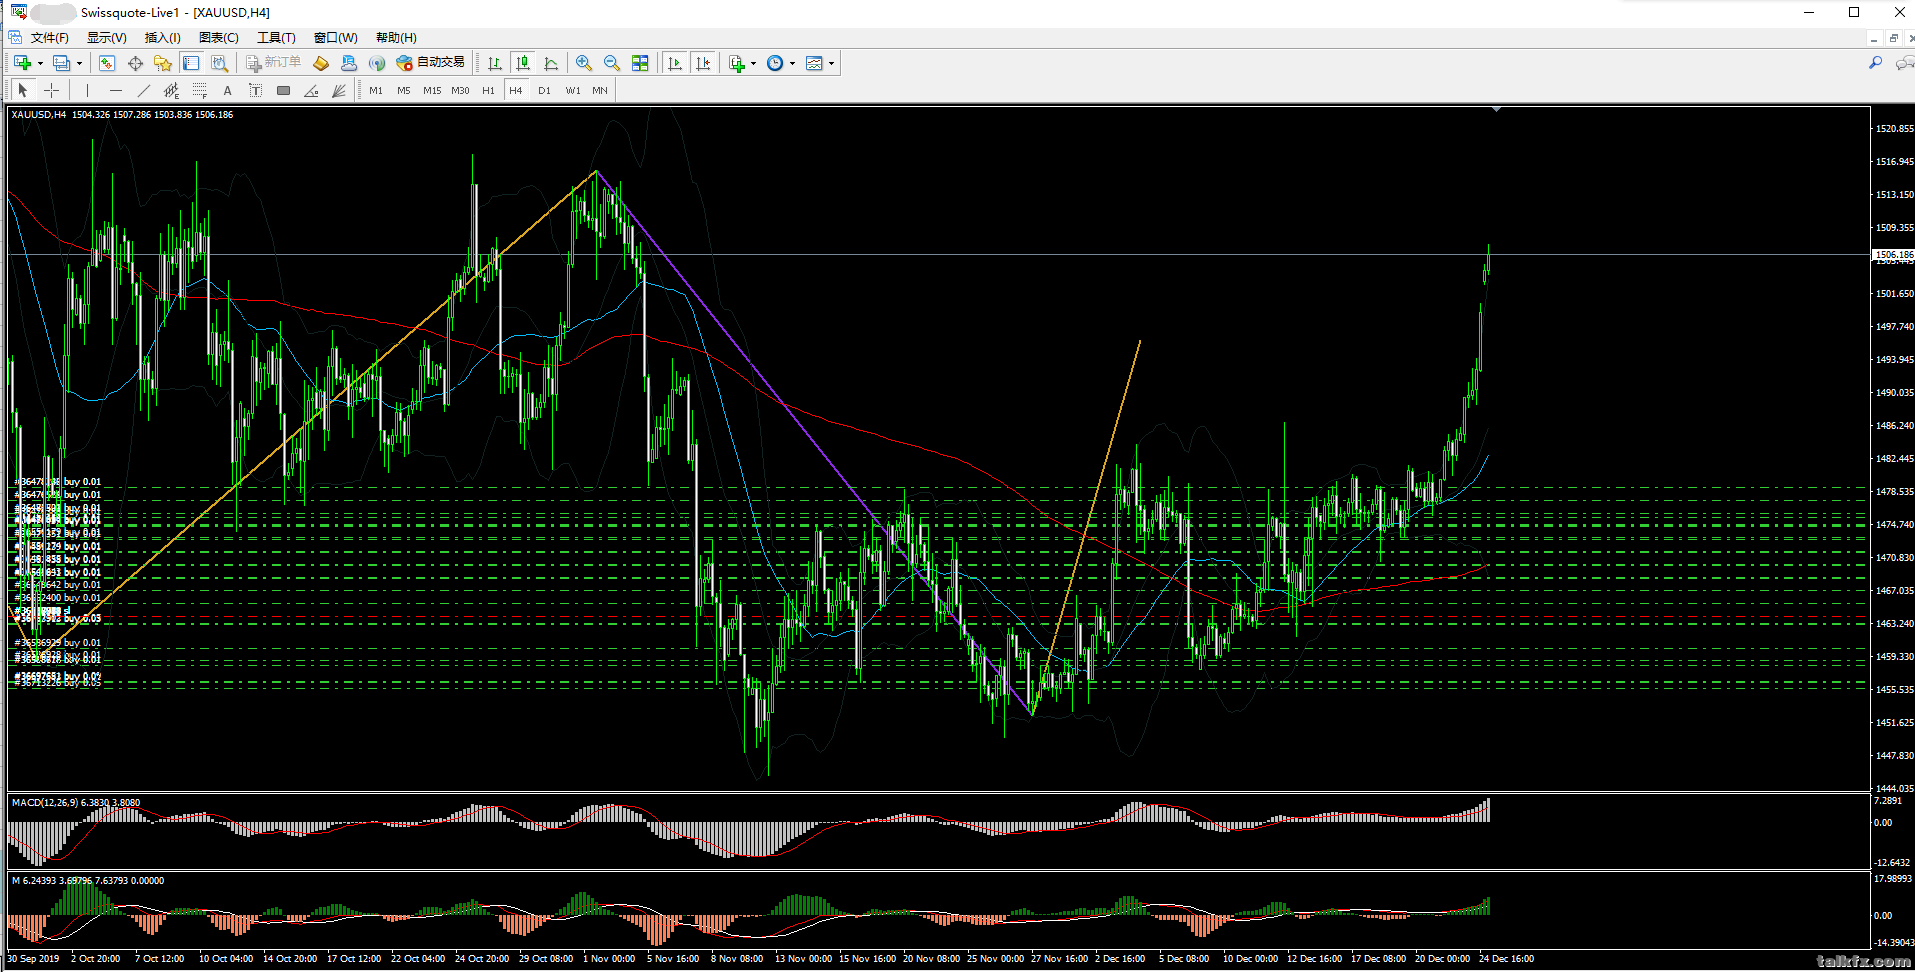1915x972 pixels.
Task: Switch chart to Line Chart mode
Action: click(x=551, y=63)
